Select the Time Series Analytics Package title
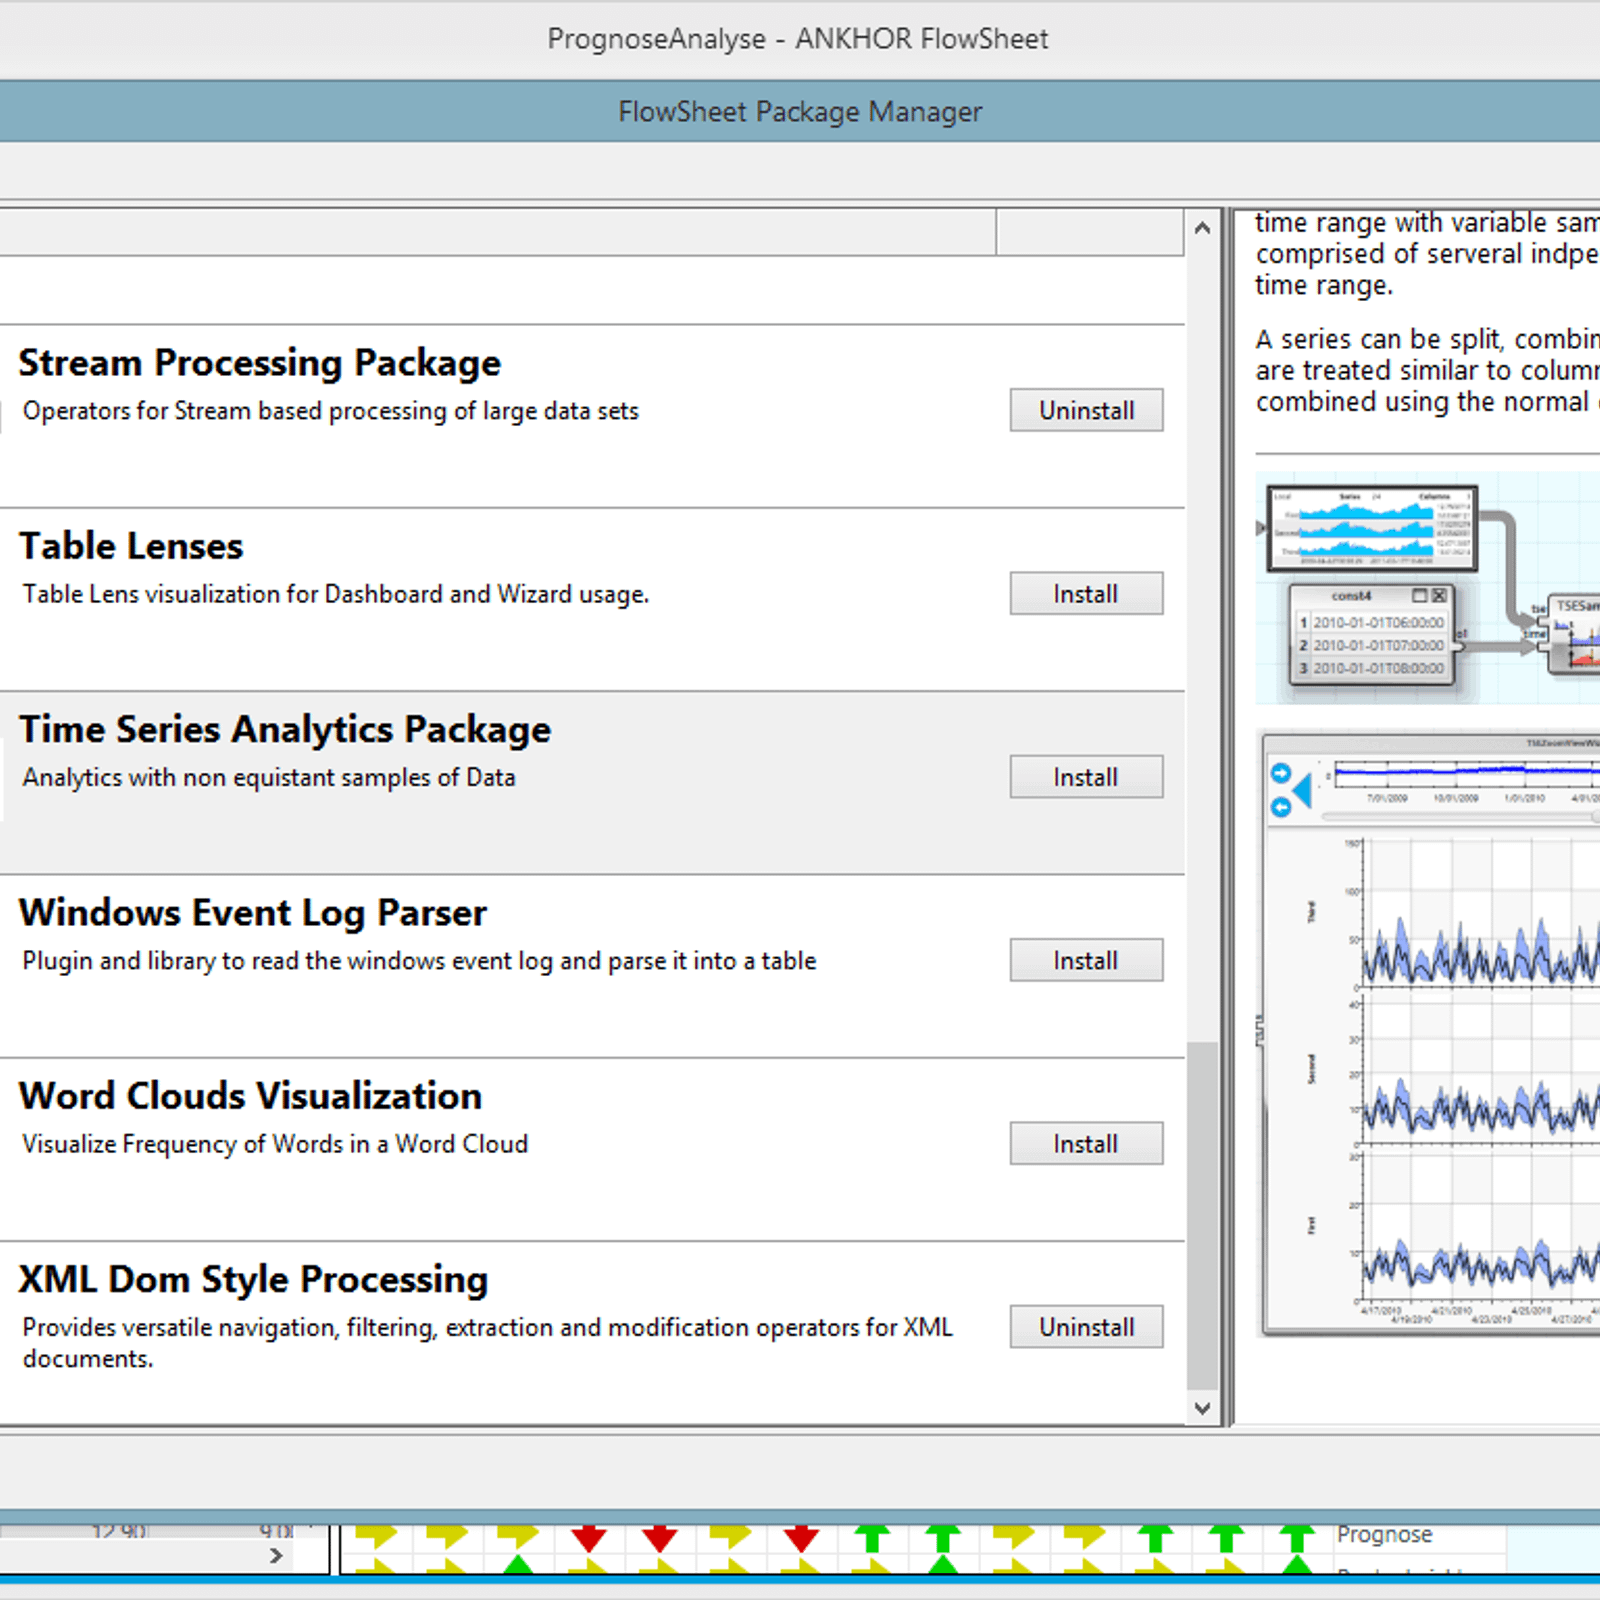Image resolution: width=1600 pixels, height=1600 pixels. click(285, 729)
